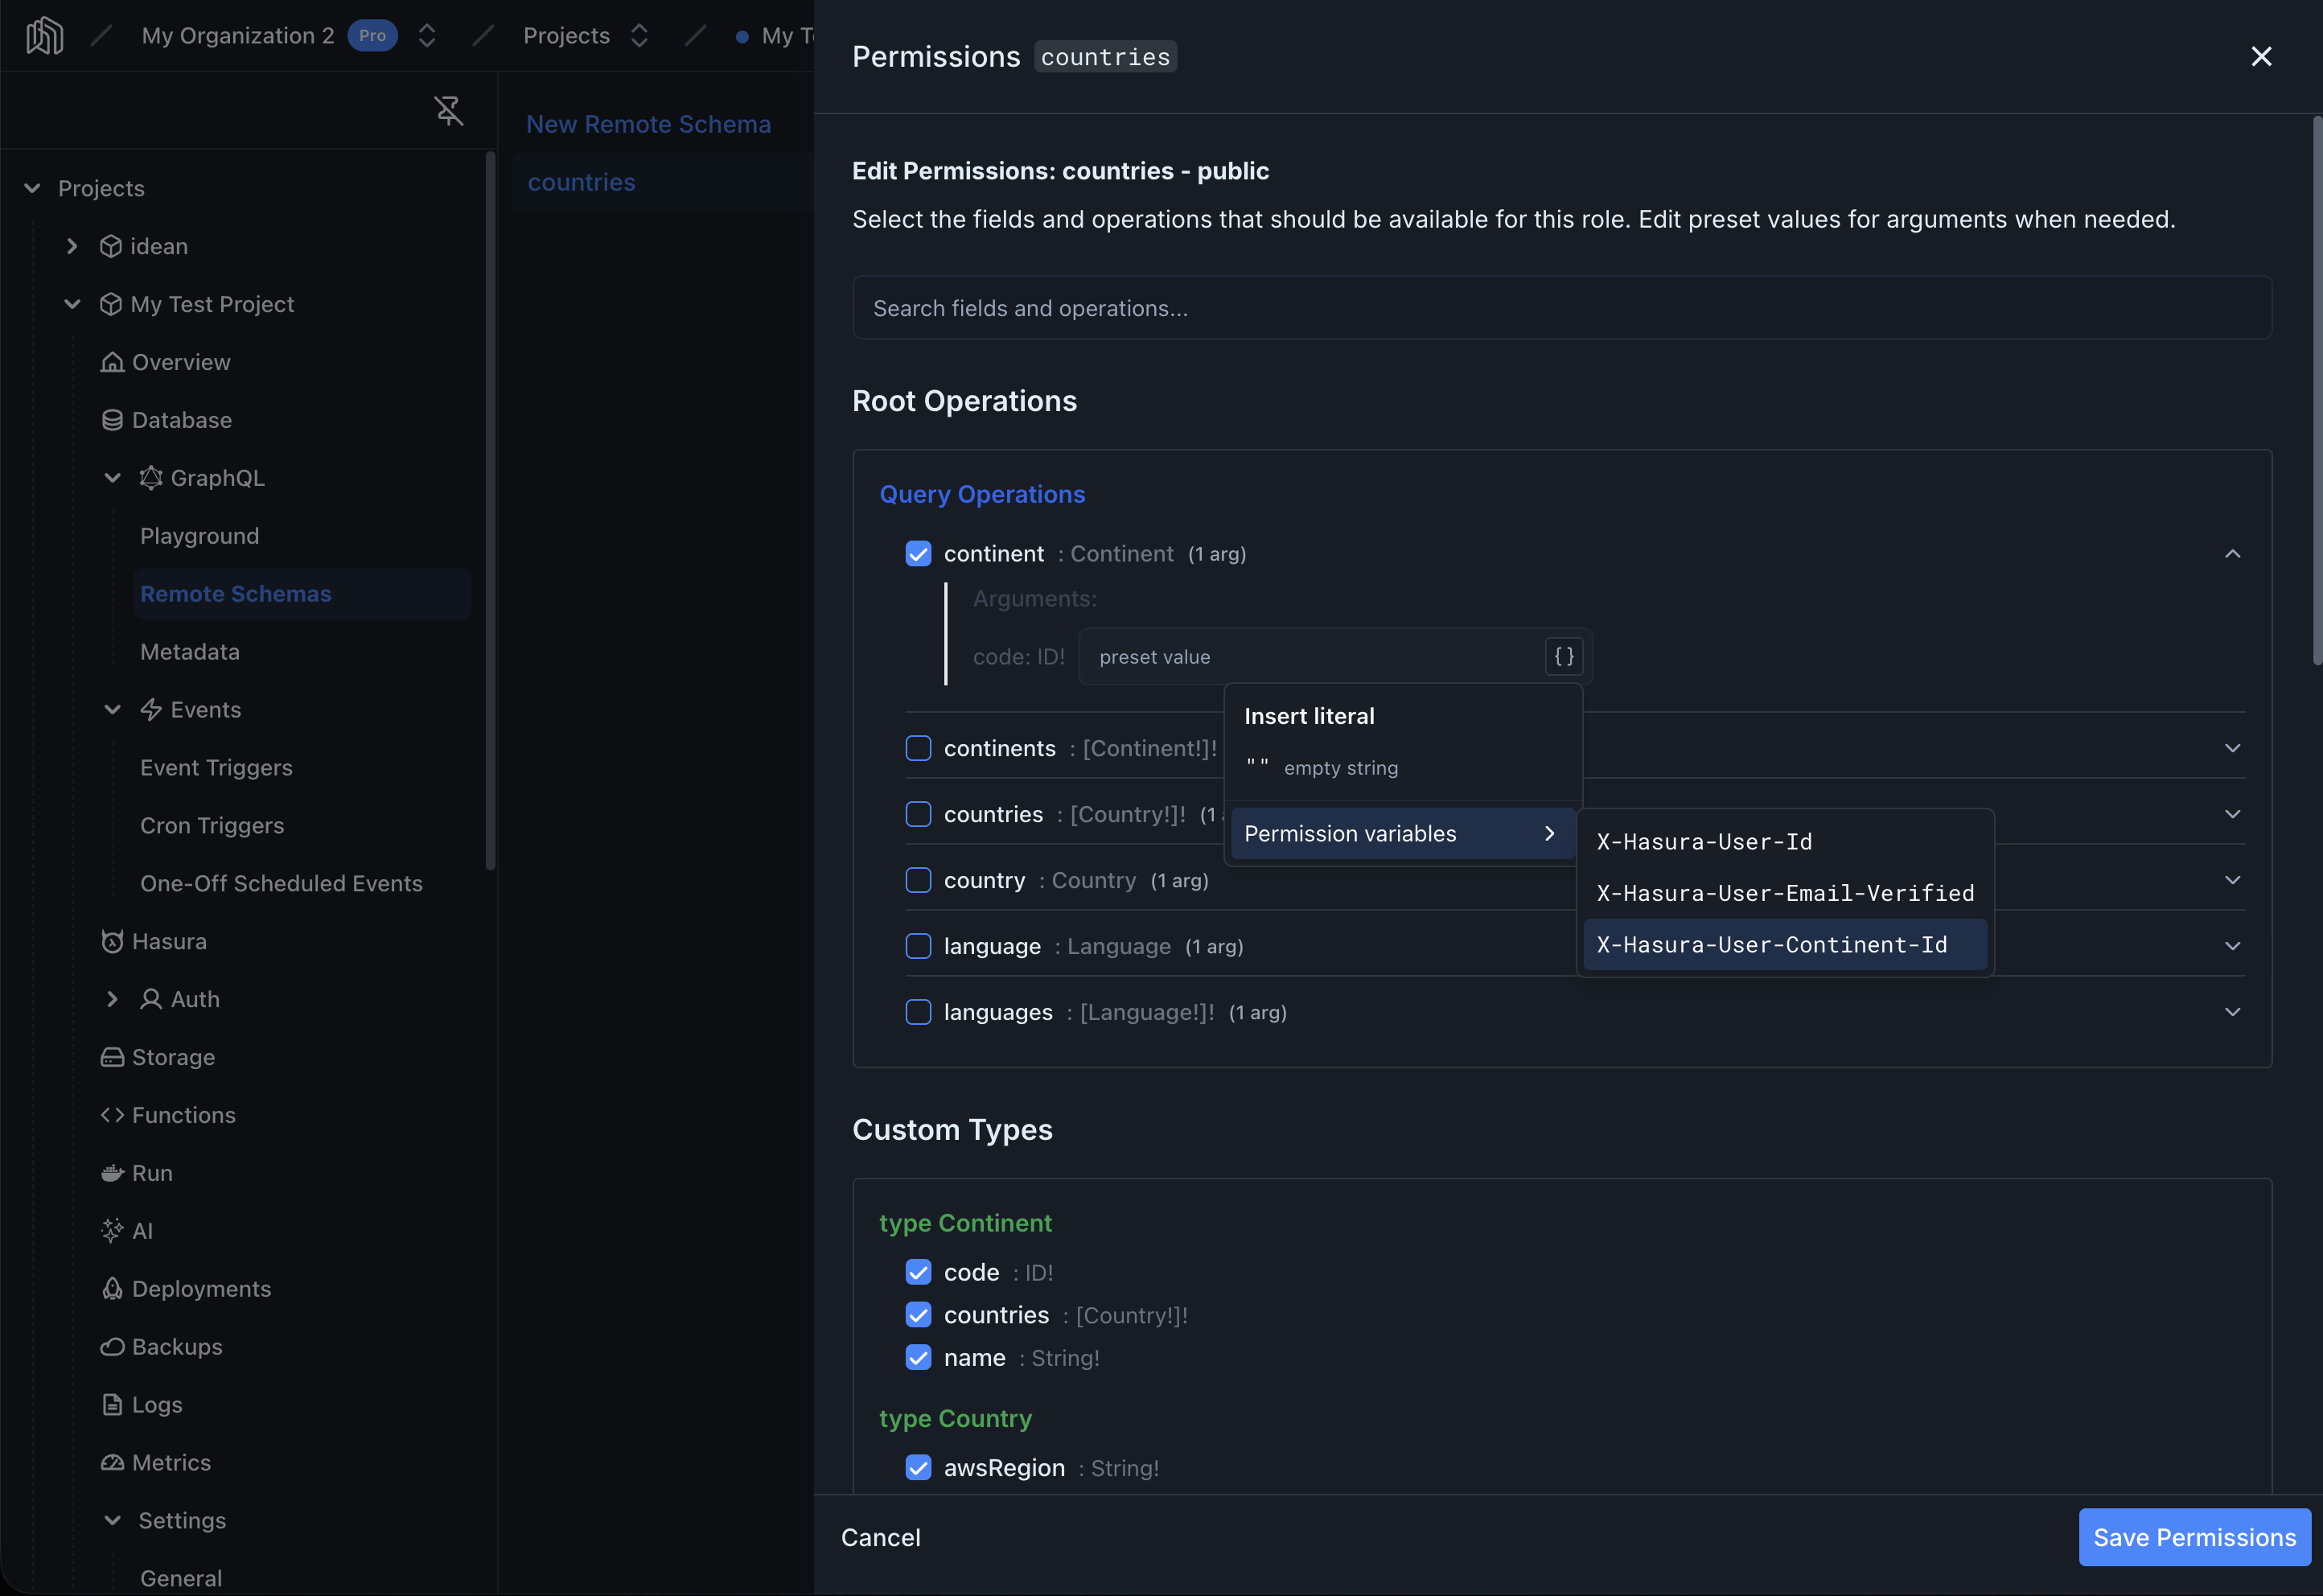Uncheck the awsRegion field checkbox
The height and width of the screenshot is (1596, 2323).
(x=918, y=1468)
